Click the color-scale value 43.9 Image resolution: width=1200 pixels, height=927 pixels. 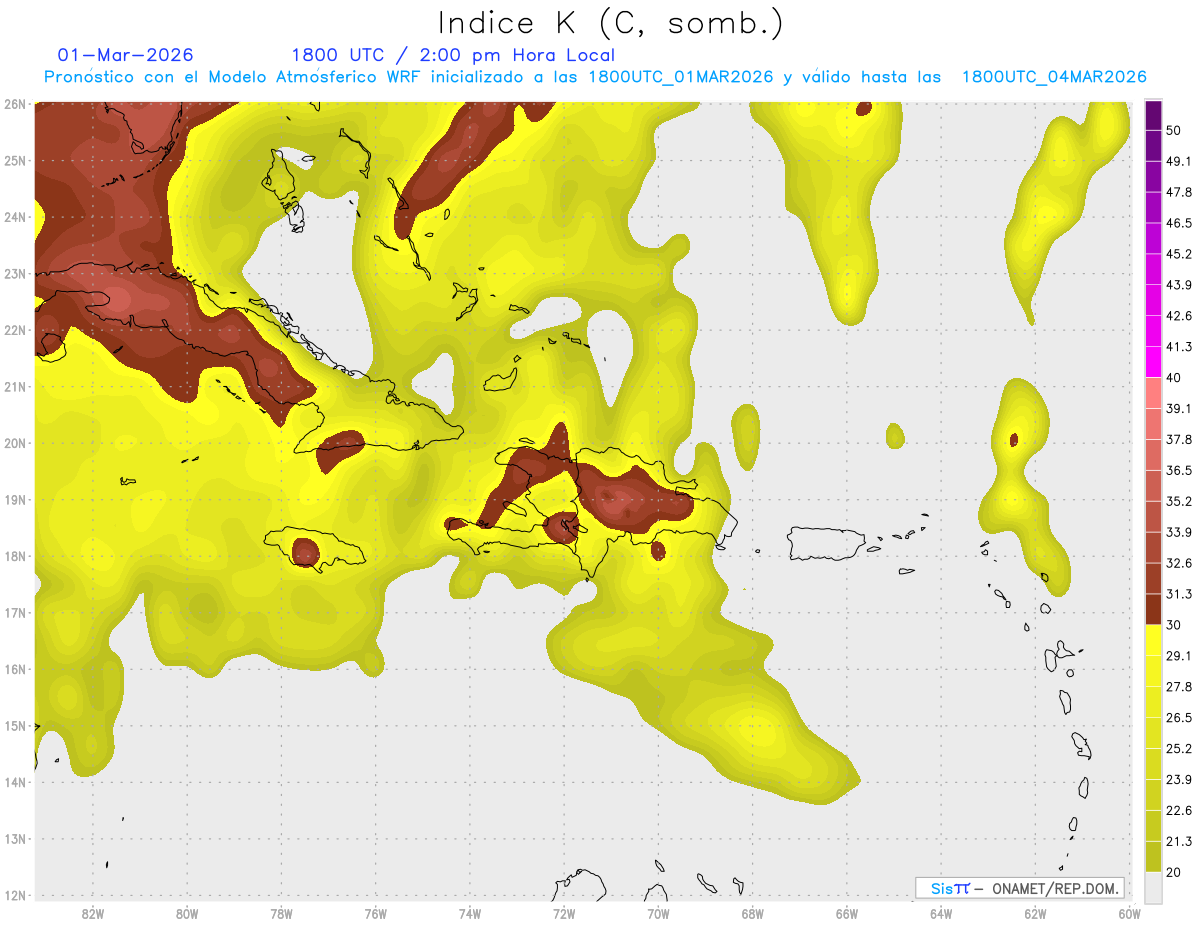tap(1178, 285)
